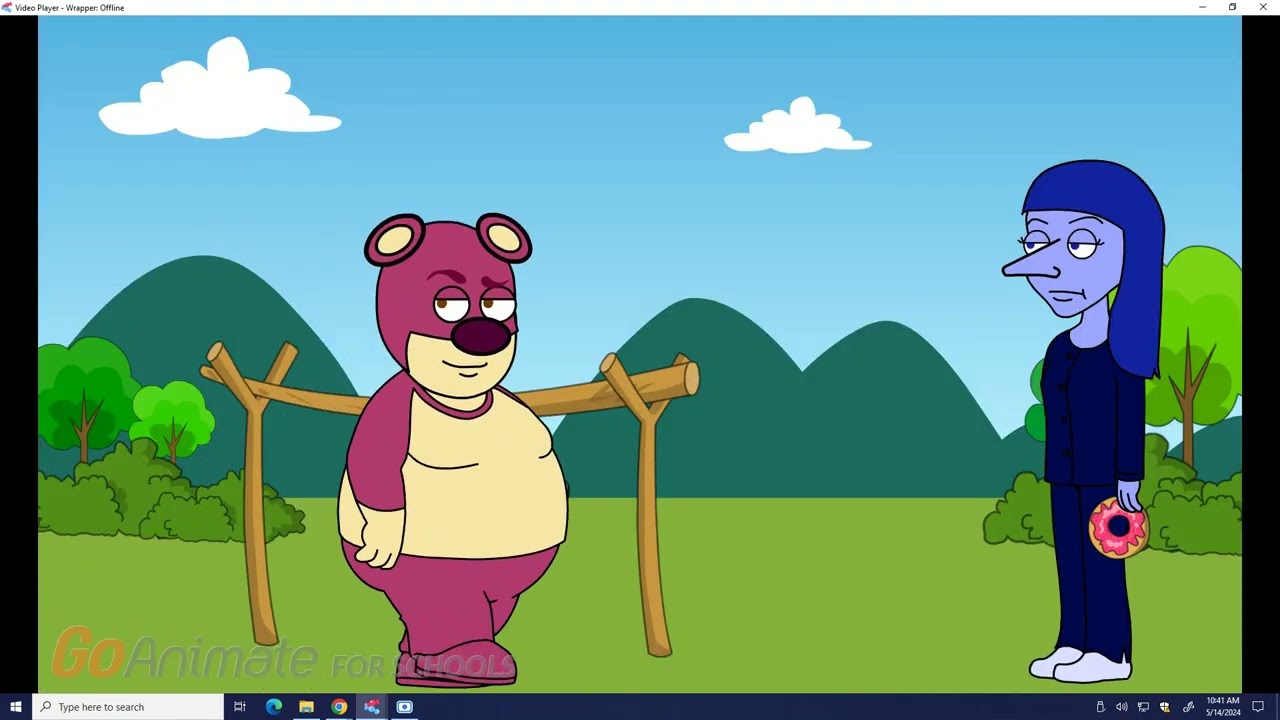Click the pink frosted donut she holds
Screen dimensions: 1280x720
pos(1118,528)
